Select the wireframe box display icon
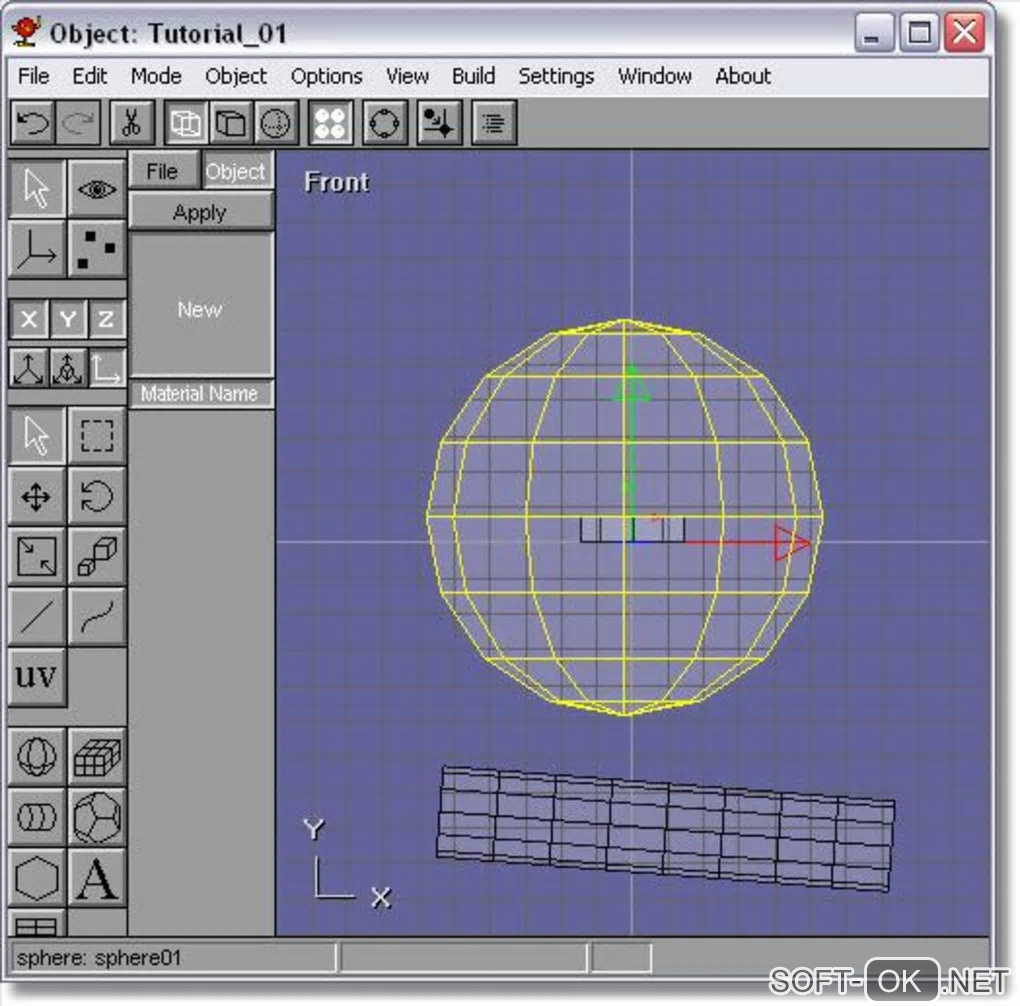The image size is (1020, 1006). [186, 122]
